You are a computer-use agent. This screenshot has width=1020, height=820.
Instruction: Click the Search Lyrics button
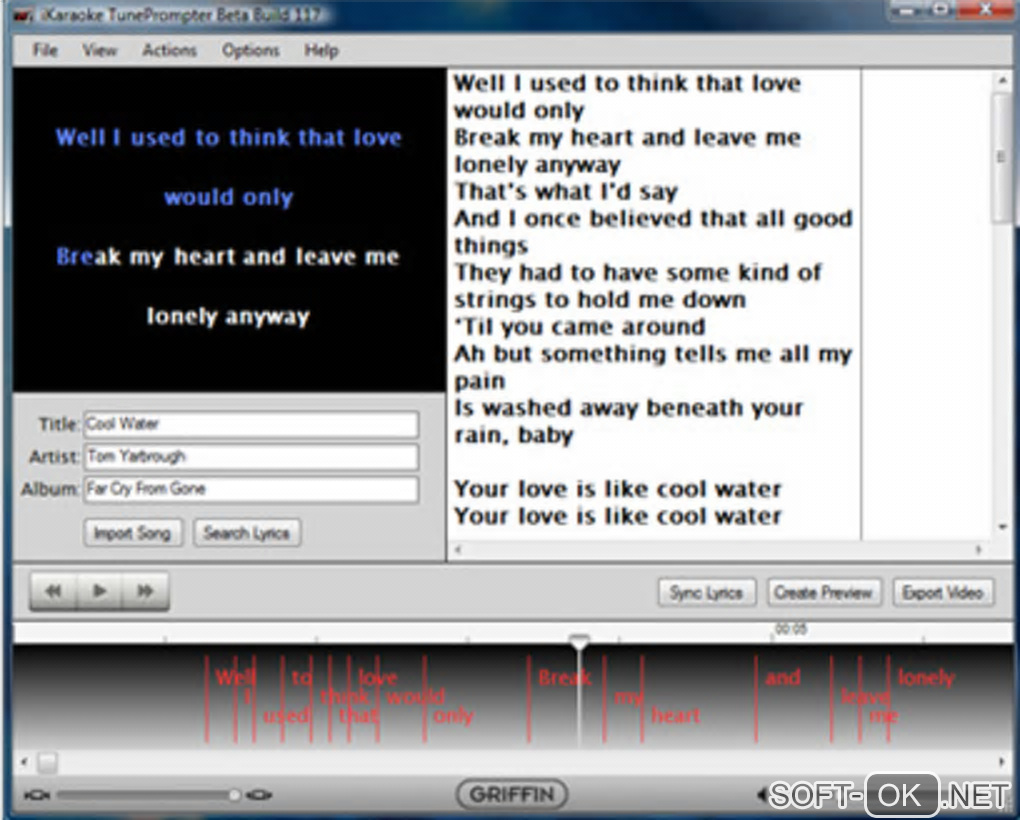247,533
